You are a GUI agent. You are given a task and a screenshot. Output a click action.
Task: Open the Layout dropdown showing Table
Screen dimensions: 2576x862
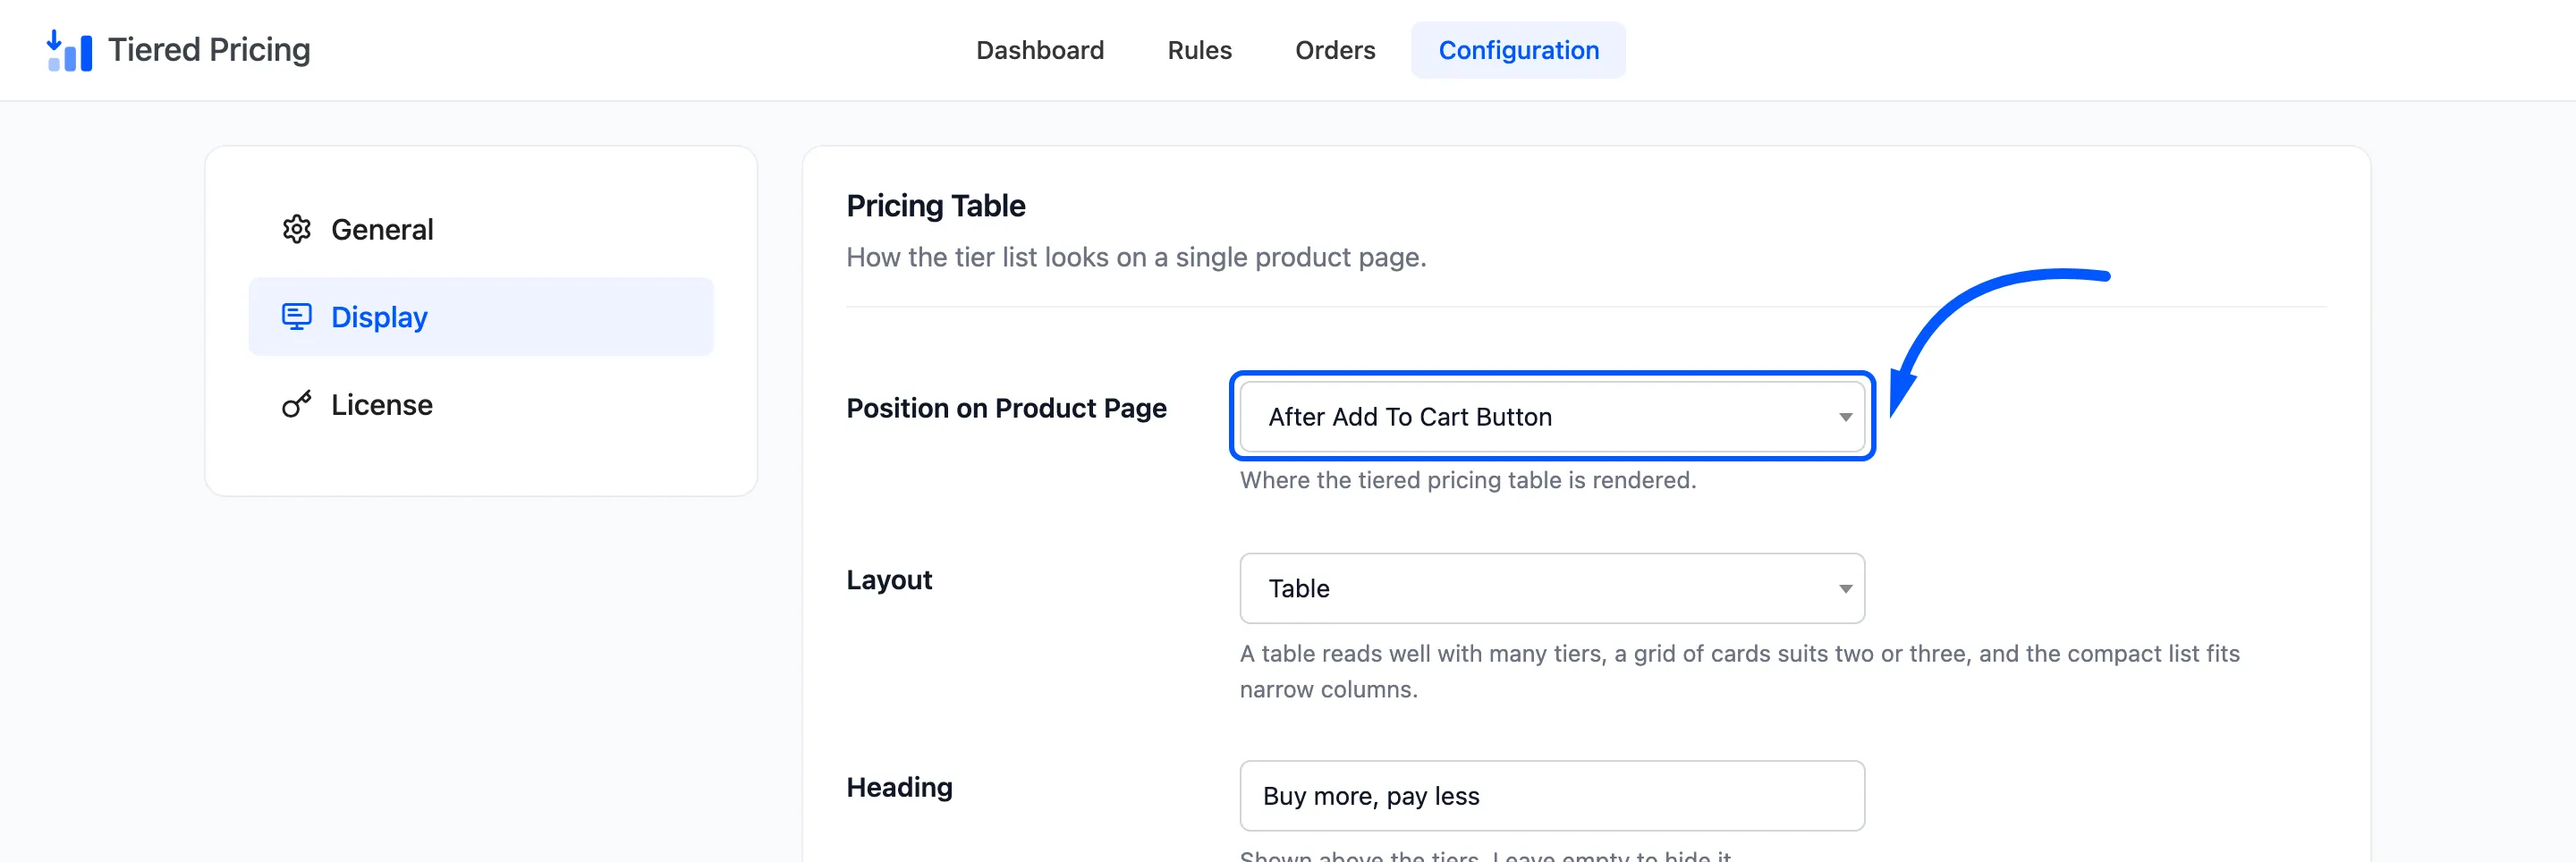click(1551, 588)
